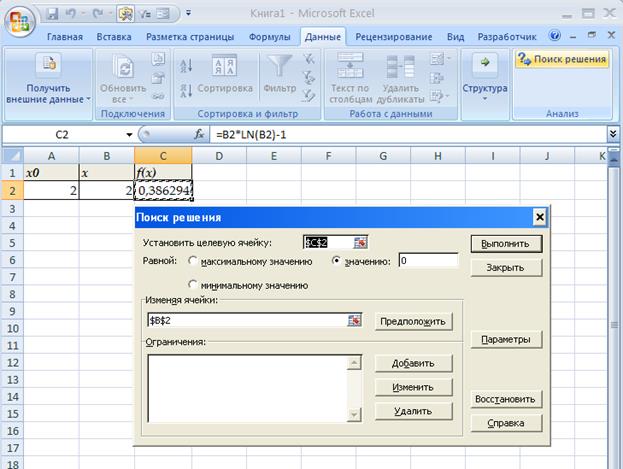Launch Solver (Поиск решения) from ribbon
This screenshot has width=623, height=469.
[562, 59]
